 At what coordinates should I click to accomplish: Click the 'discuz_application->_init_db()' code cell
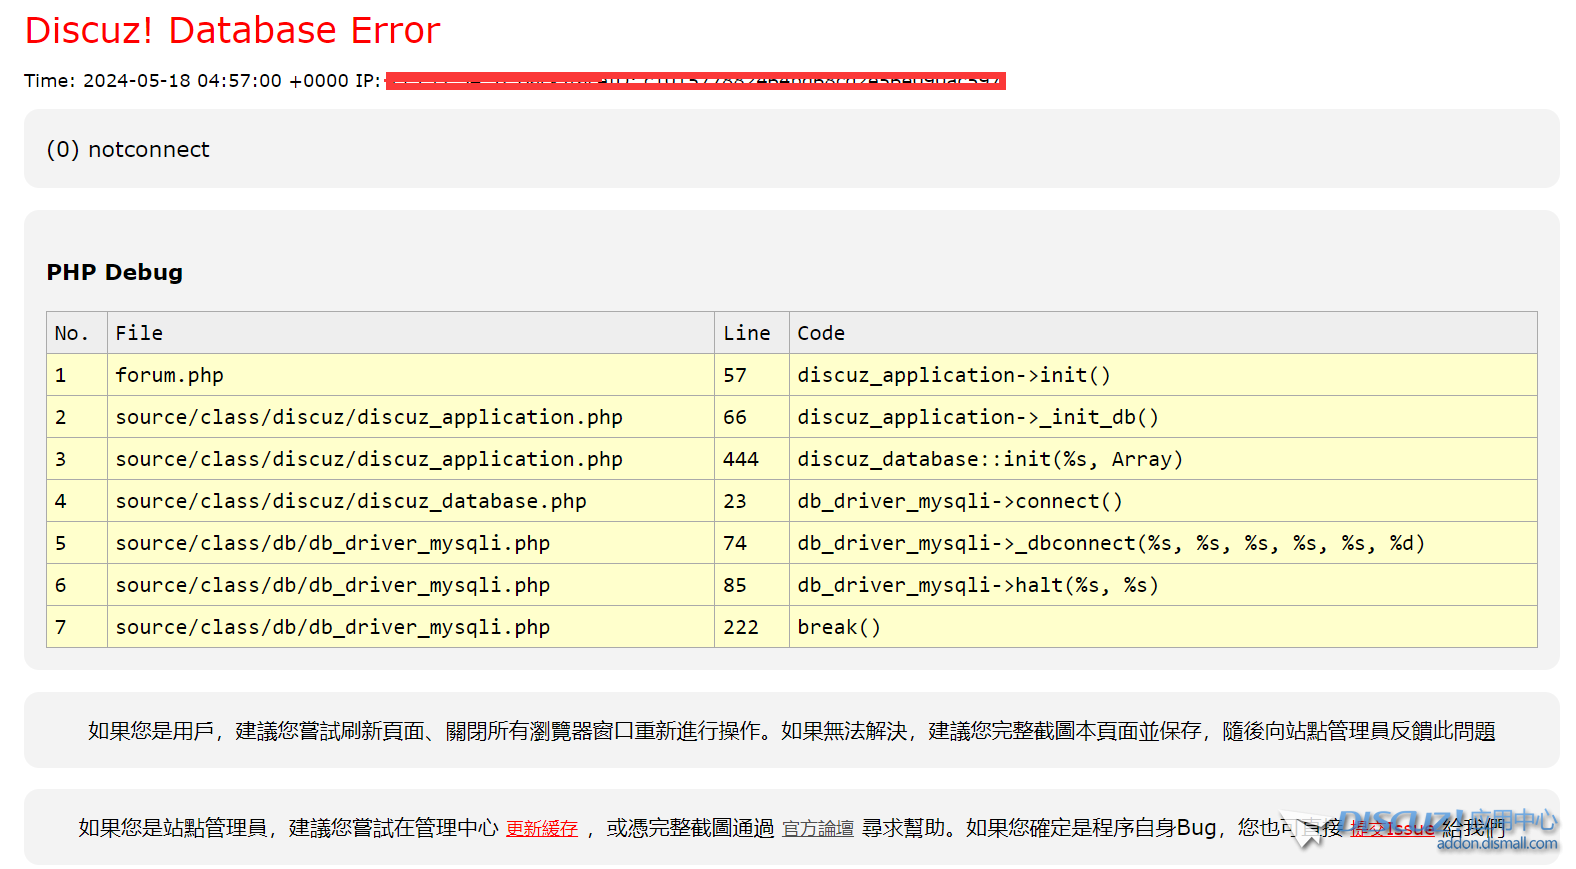(1163, 417)
